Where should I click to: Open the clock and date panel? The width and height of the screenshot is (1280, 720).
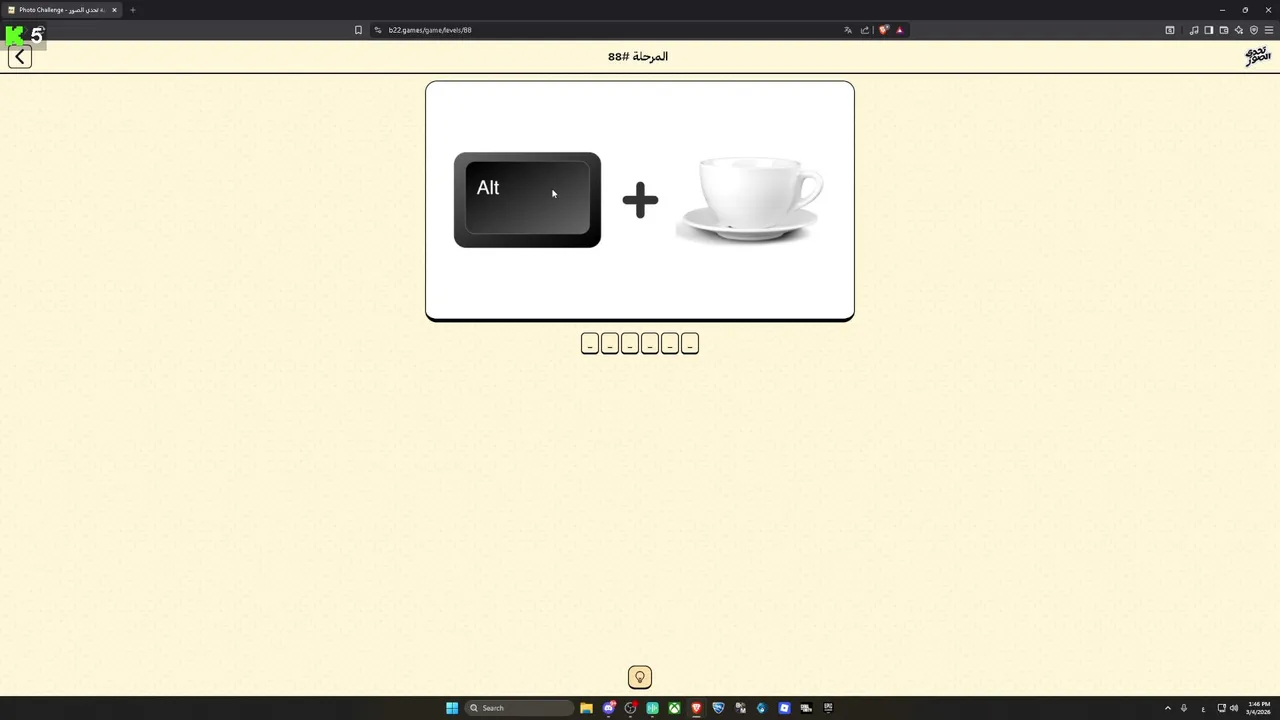1258,708
